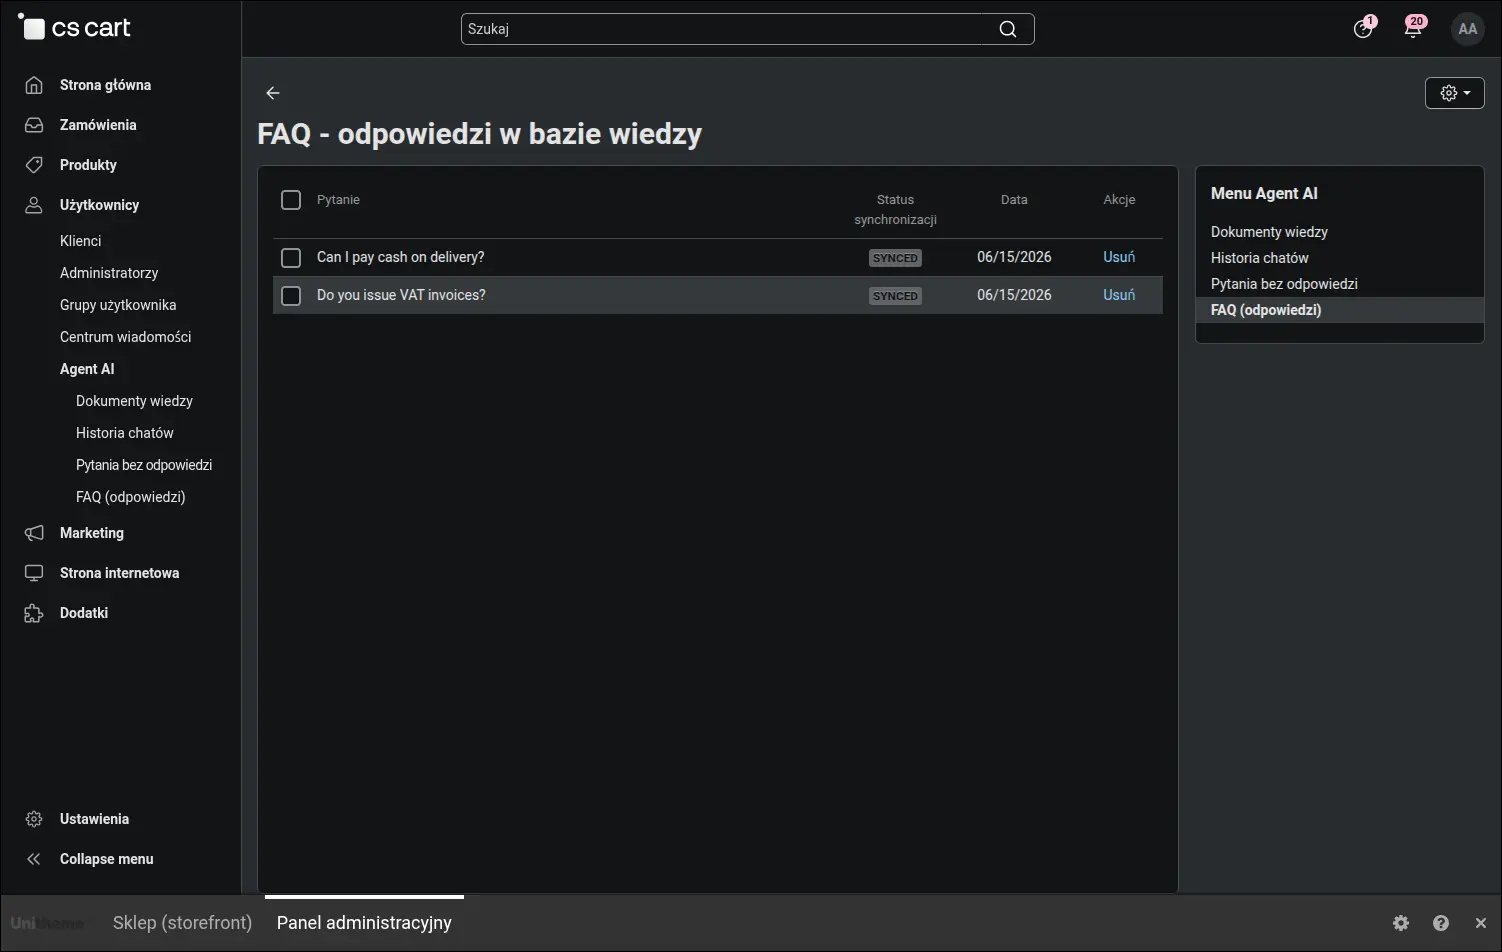Open the gear settings dropdown button
Viewport: 1502px width, 952px height.
pyautogui.click(x=1454, y=93)
